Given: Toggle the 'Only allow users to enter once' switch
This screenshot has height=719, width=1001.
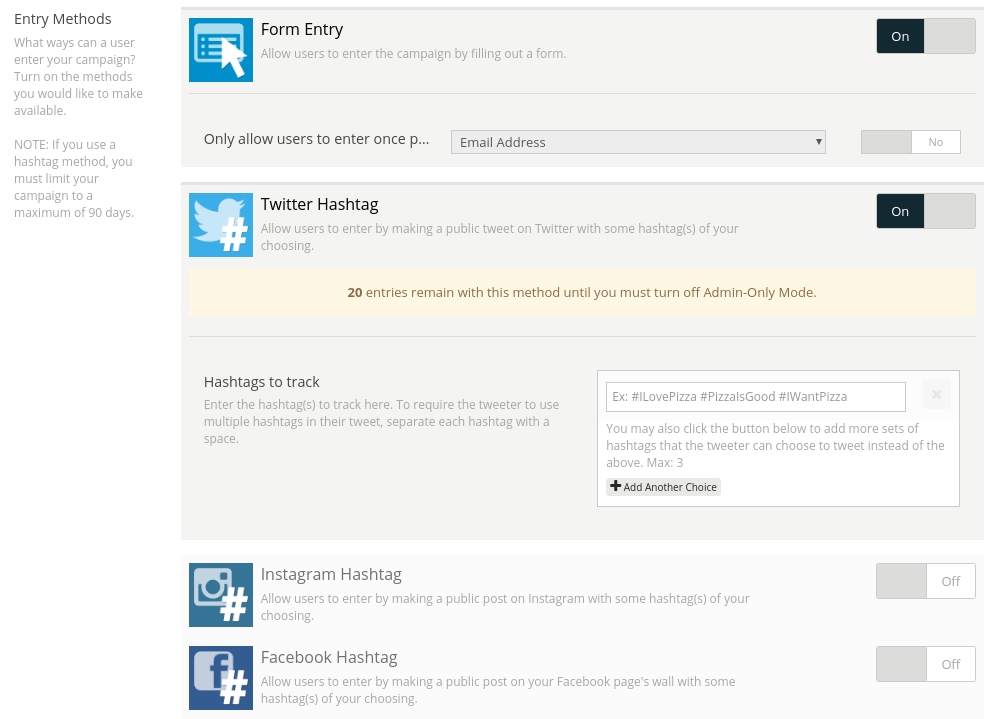Looking at the screenshot, I should [910, 142].
